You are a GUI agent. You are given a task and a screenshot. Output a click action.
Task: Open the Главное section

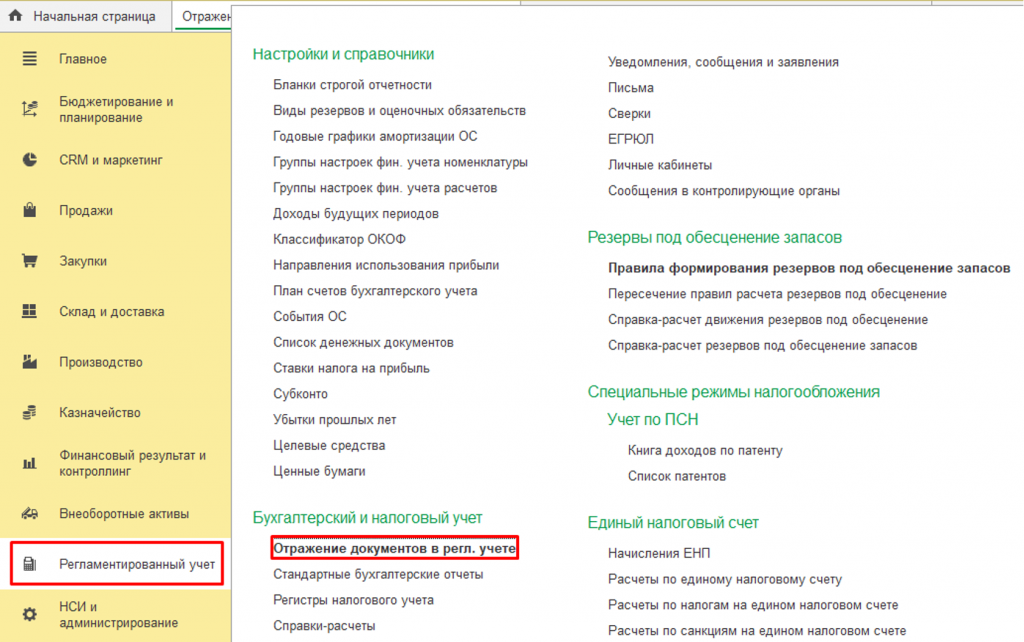click(83, 59)
